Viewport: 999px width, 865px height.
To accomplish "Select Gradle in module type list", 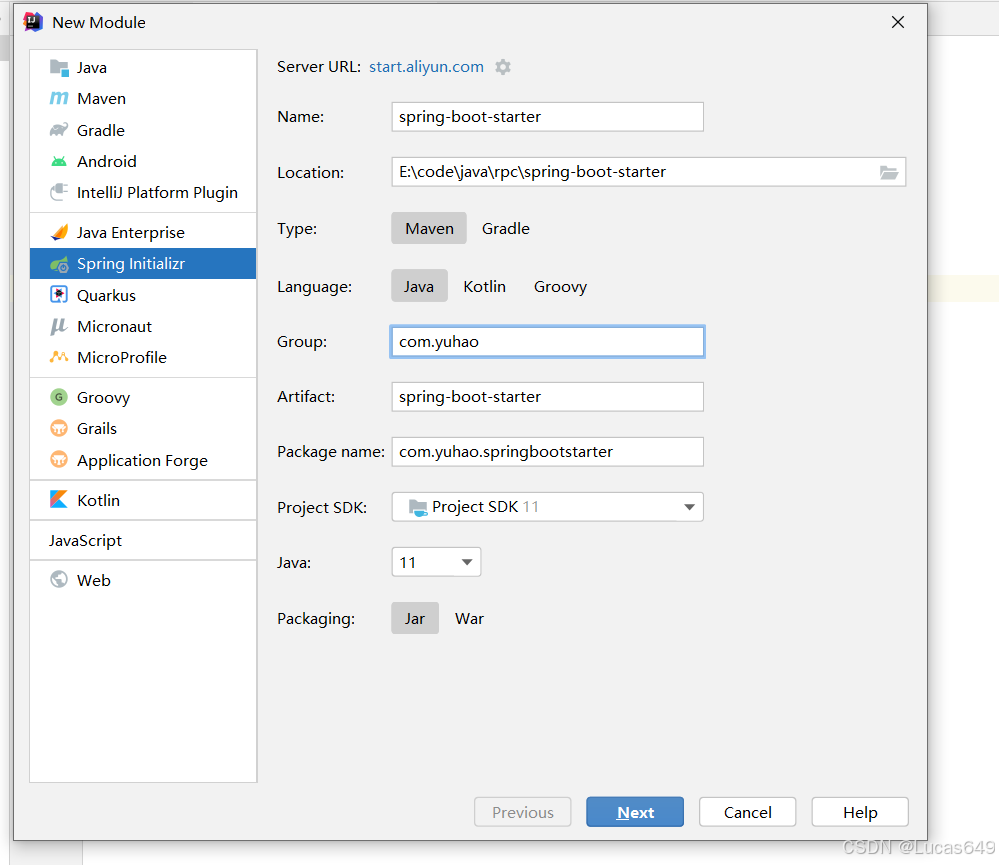I will point(143,130).
